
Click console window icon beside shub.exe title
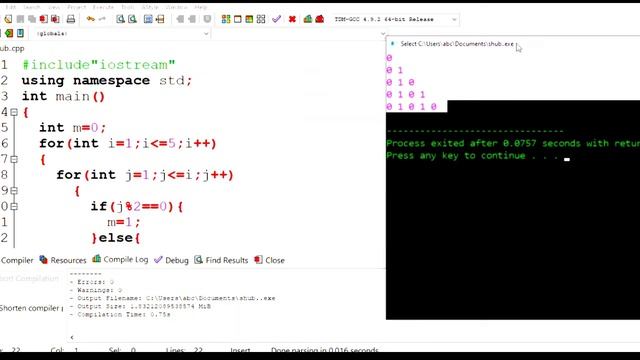coord(392,44)
